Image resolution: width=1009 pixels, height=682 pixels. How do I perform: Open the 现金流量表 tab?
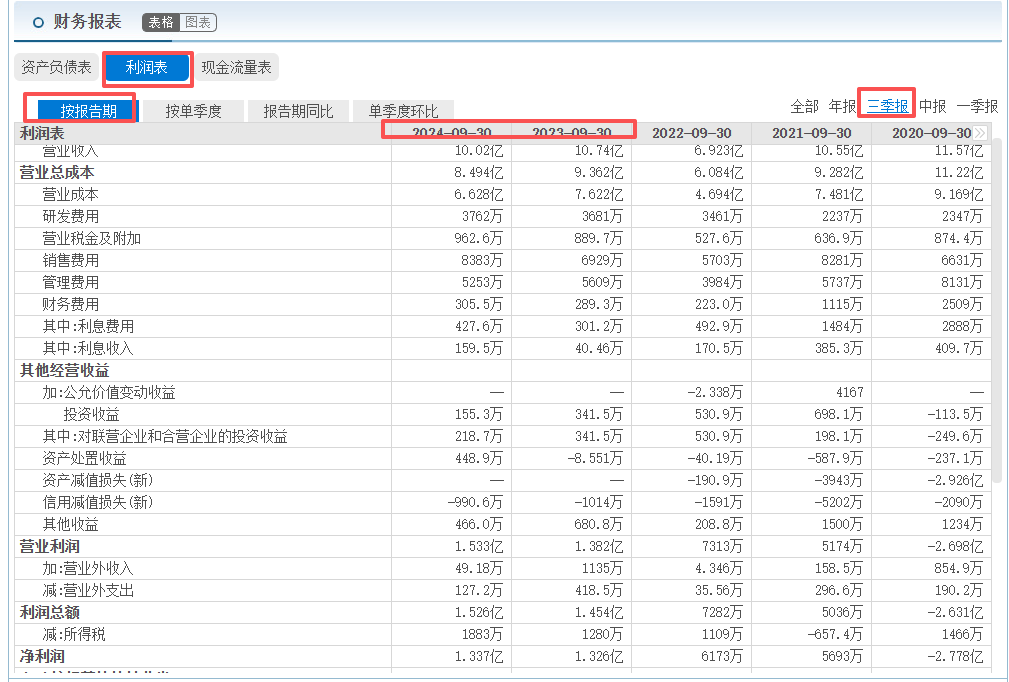click(236, 67)
